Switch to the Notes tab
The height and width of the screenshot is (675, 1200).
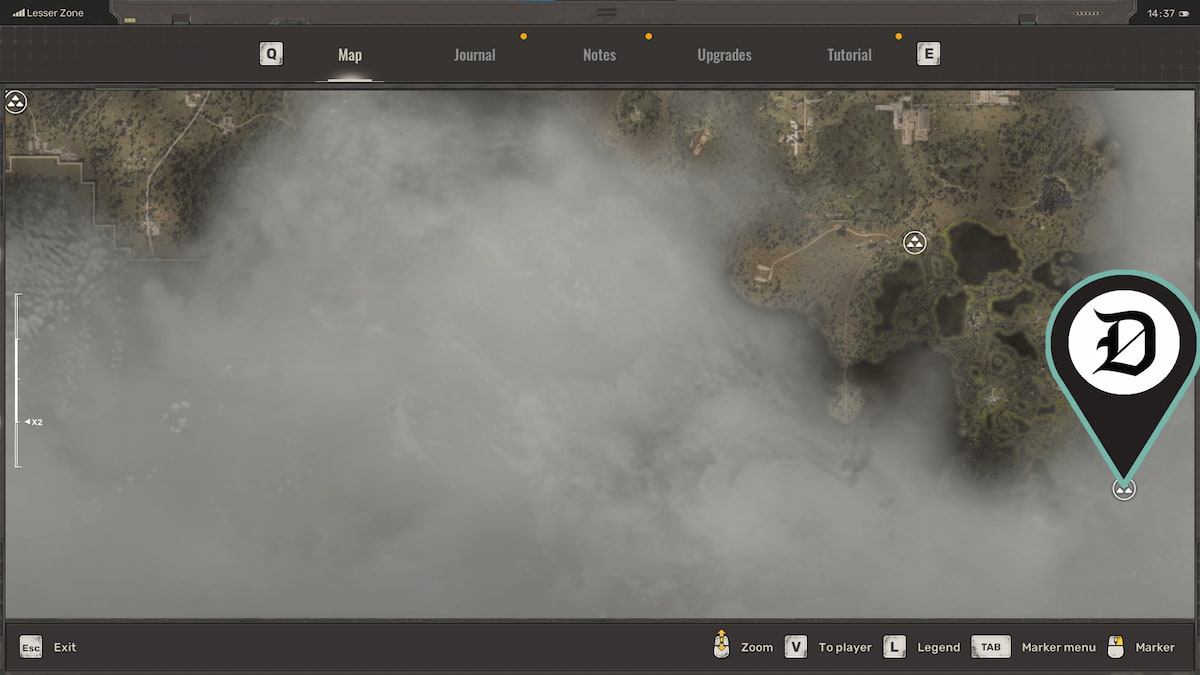[599, 55]
